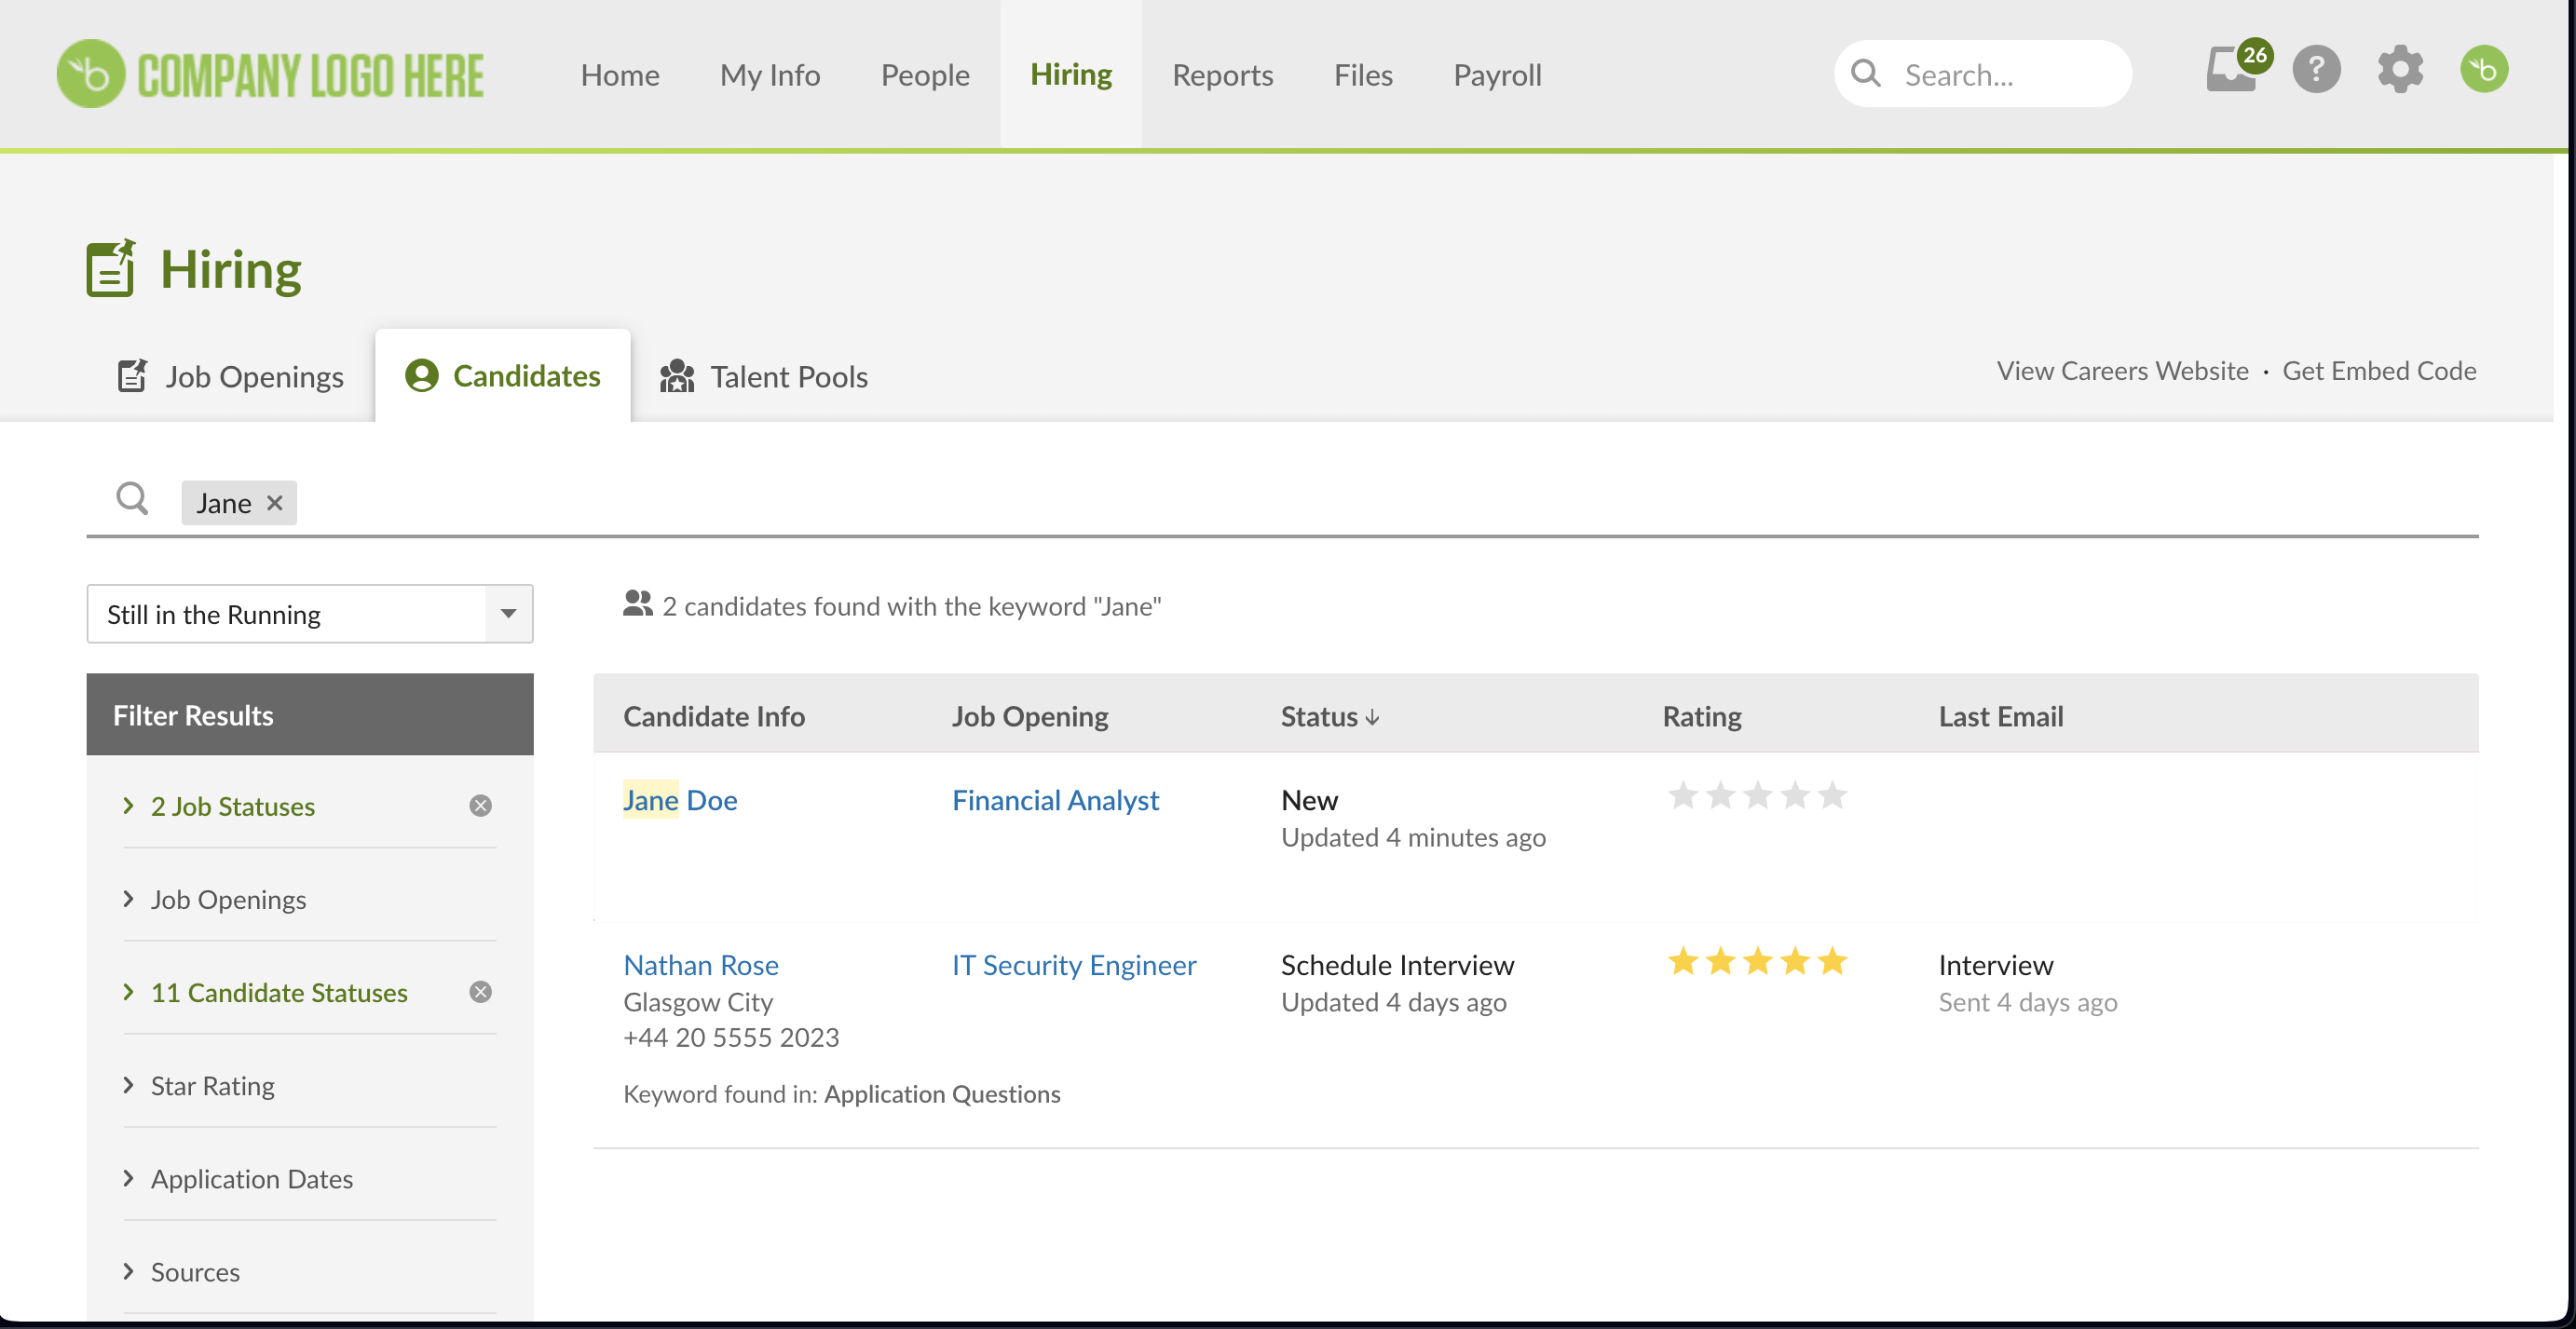Open the green user profile avatar
Image resolution: width=2576 pixels, height=1329 pixels.
[x=2484, y=69]
